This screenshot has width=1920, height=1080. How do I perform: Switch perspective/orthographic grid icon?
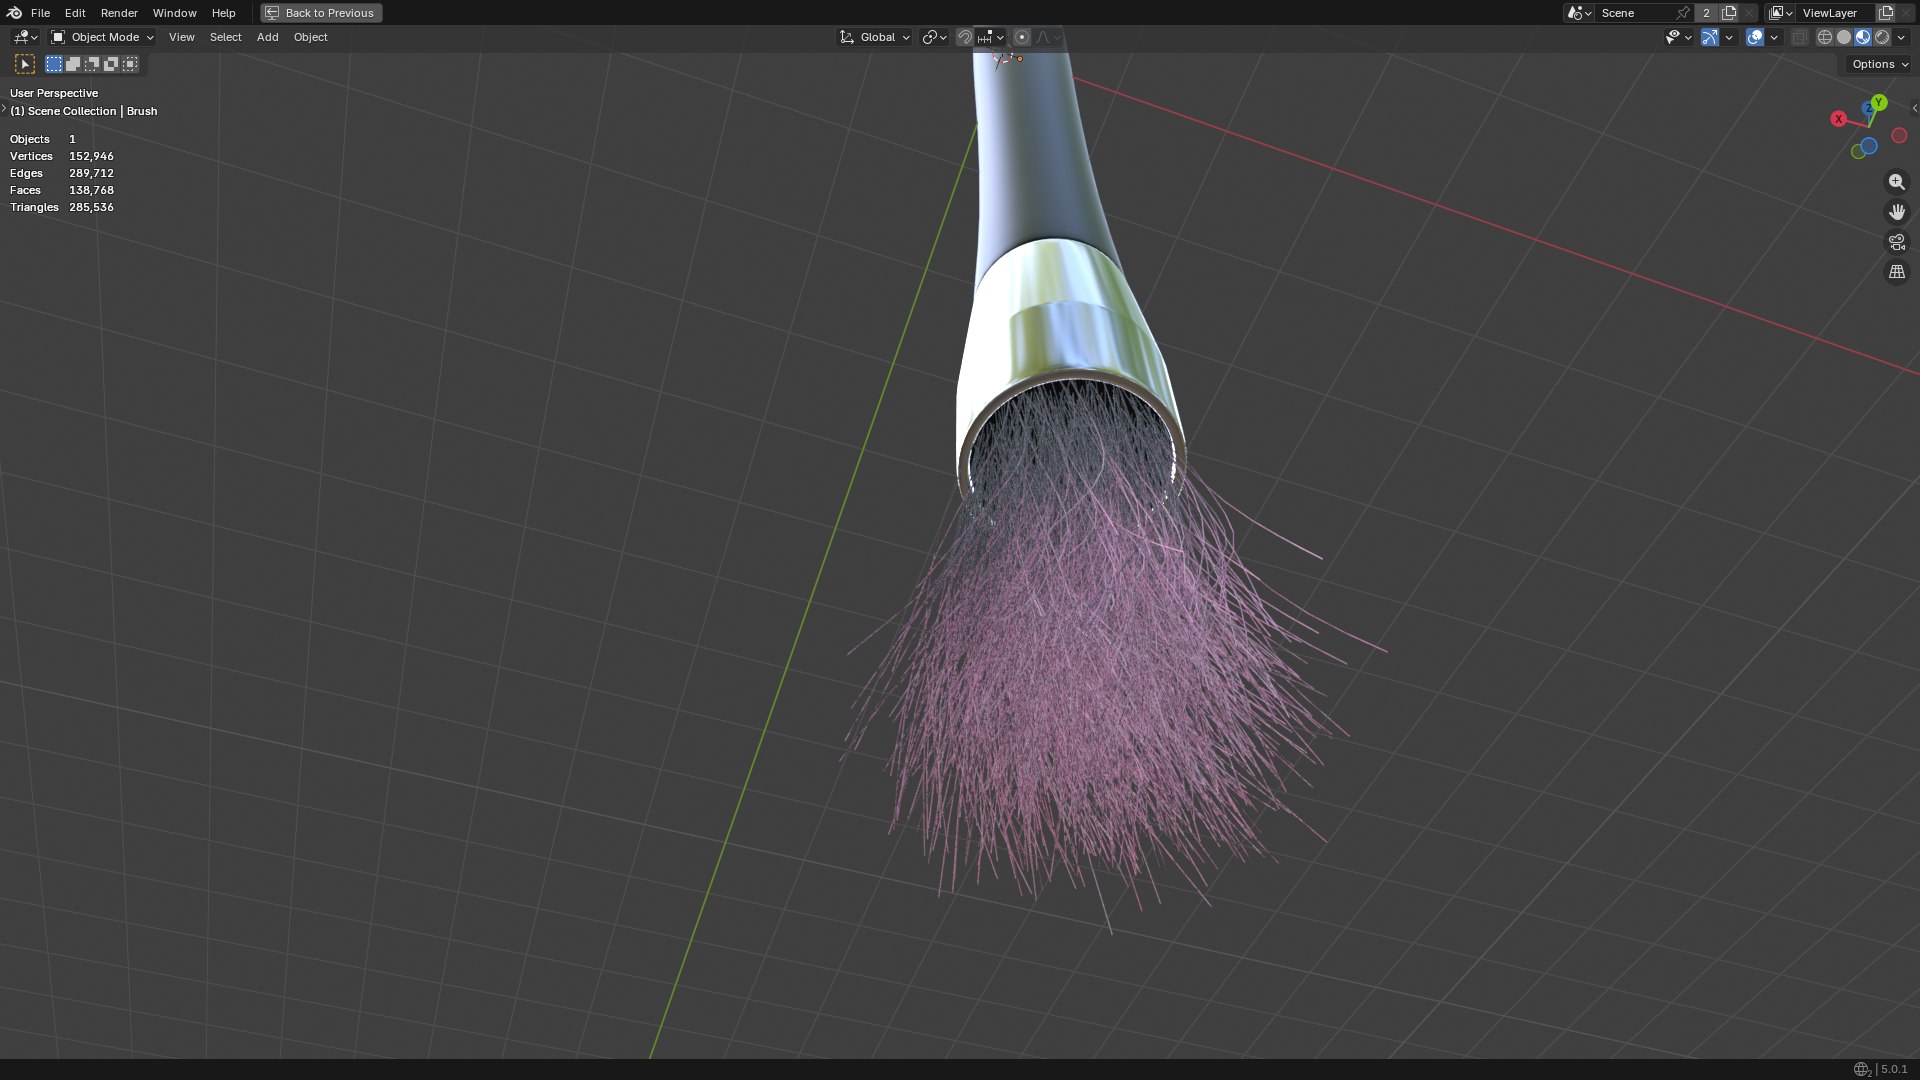coord(1896,272)
